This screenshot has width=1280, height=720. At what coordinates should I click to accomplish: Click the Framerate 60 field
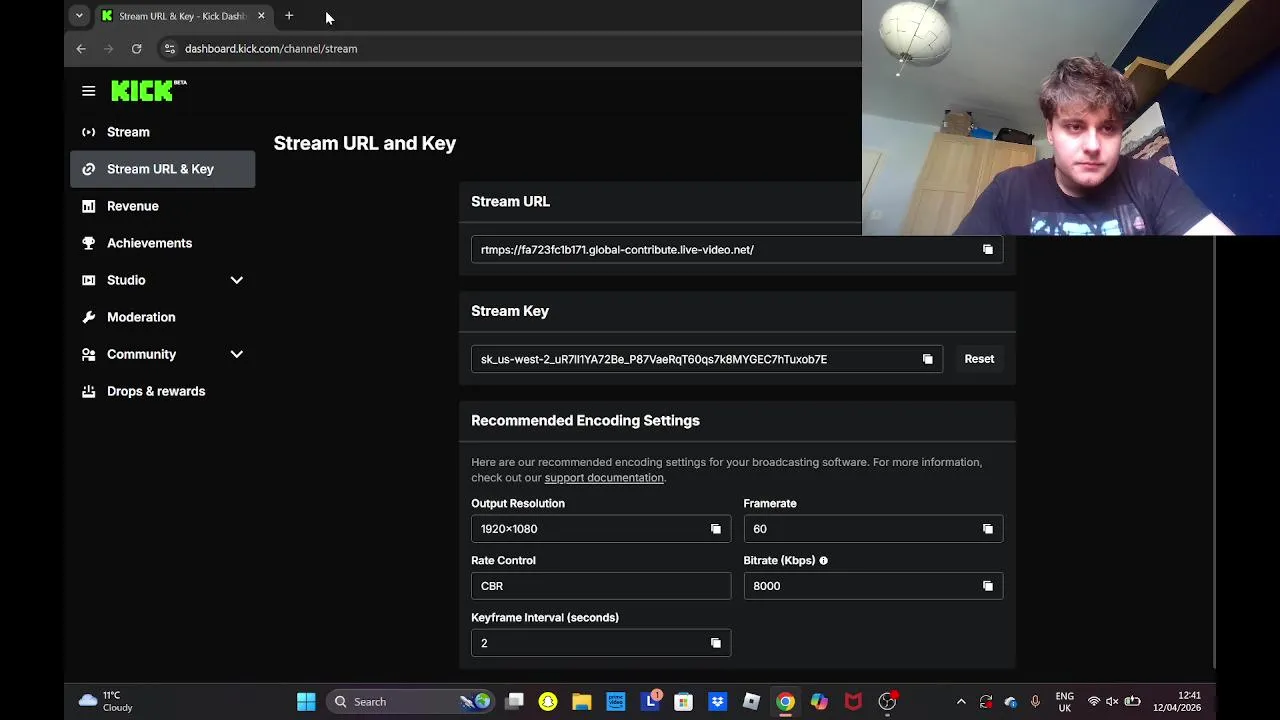coord(873,529)
